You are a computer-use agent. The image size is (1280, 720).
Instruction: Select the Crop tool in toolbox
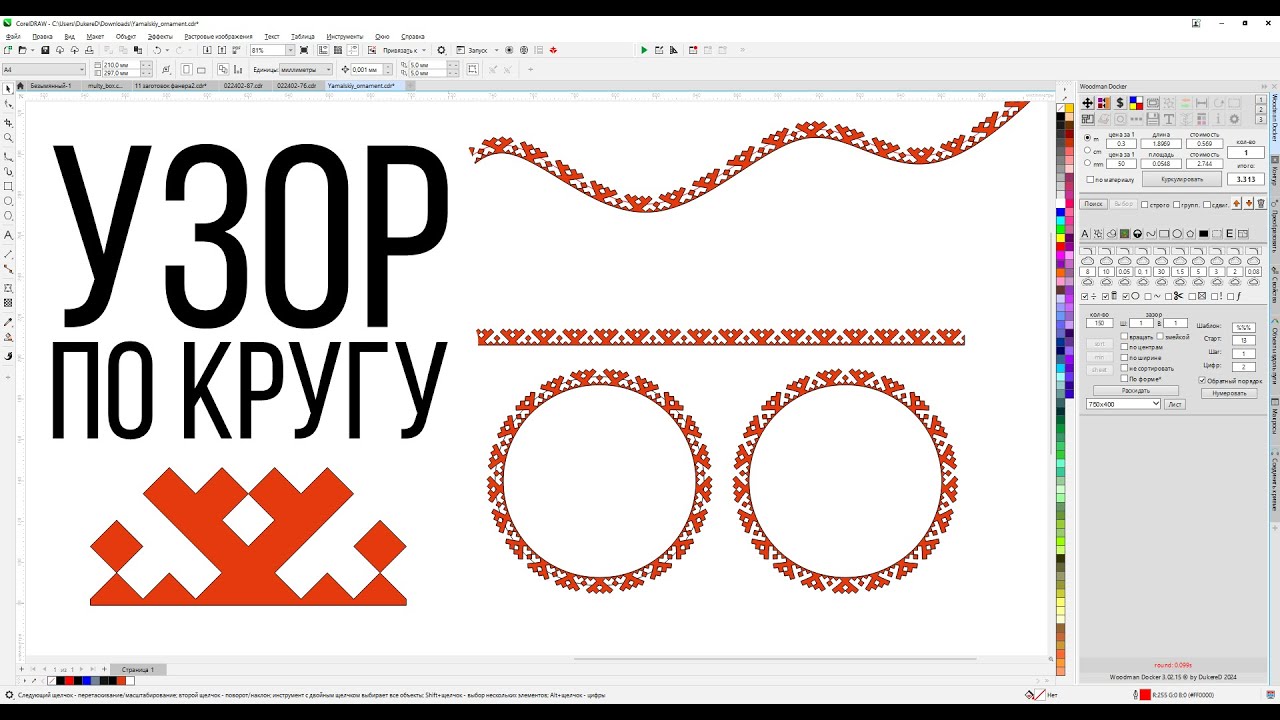click(9, 122)
